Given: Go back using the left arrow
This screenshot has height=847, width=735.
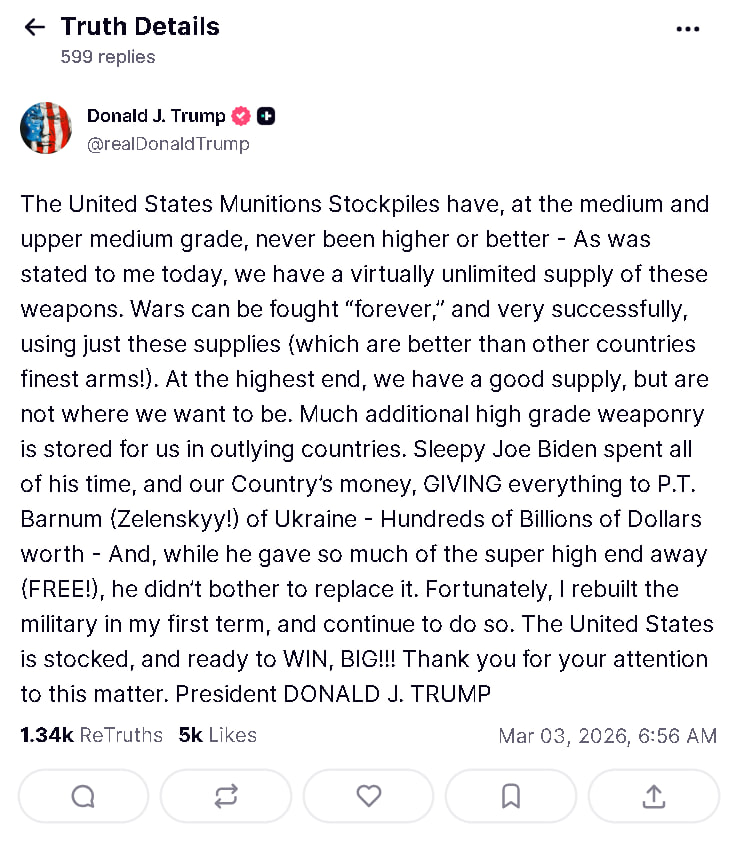Looking at the screenshot, I should [x=34, y=27].
